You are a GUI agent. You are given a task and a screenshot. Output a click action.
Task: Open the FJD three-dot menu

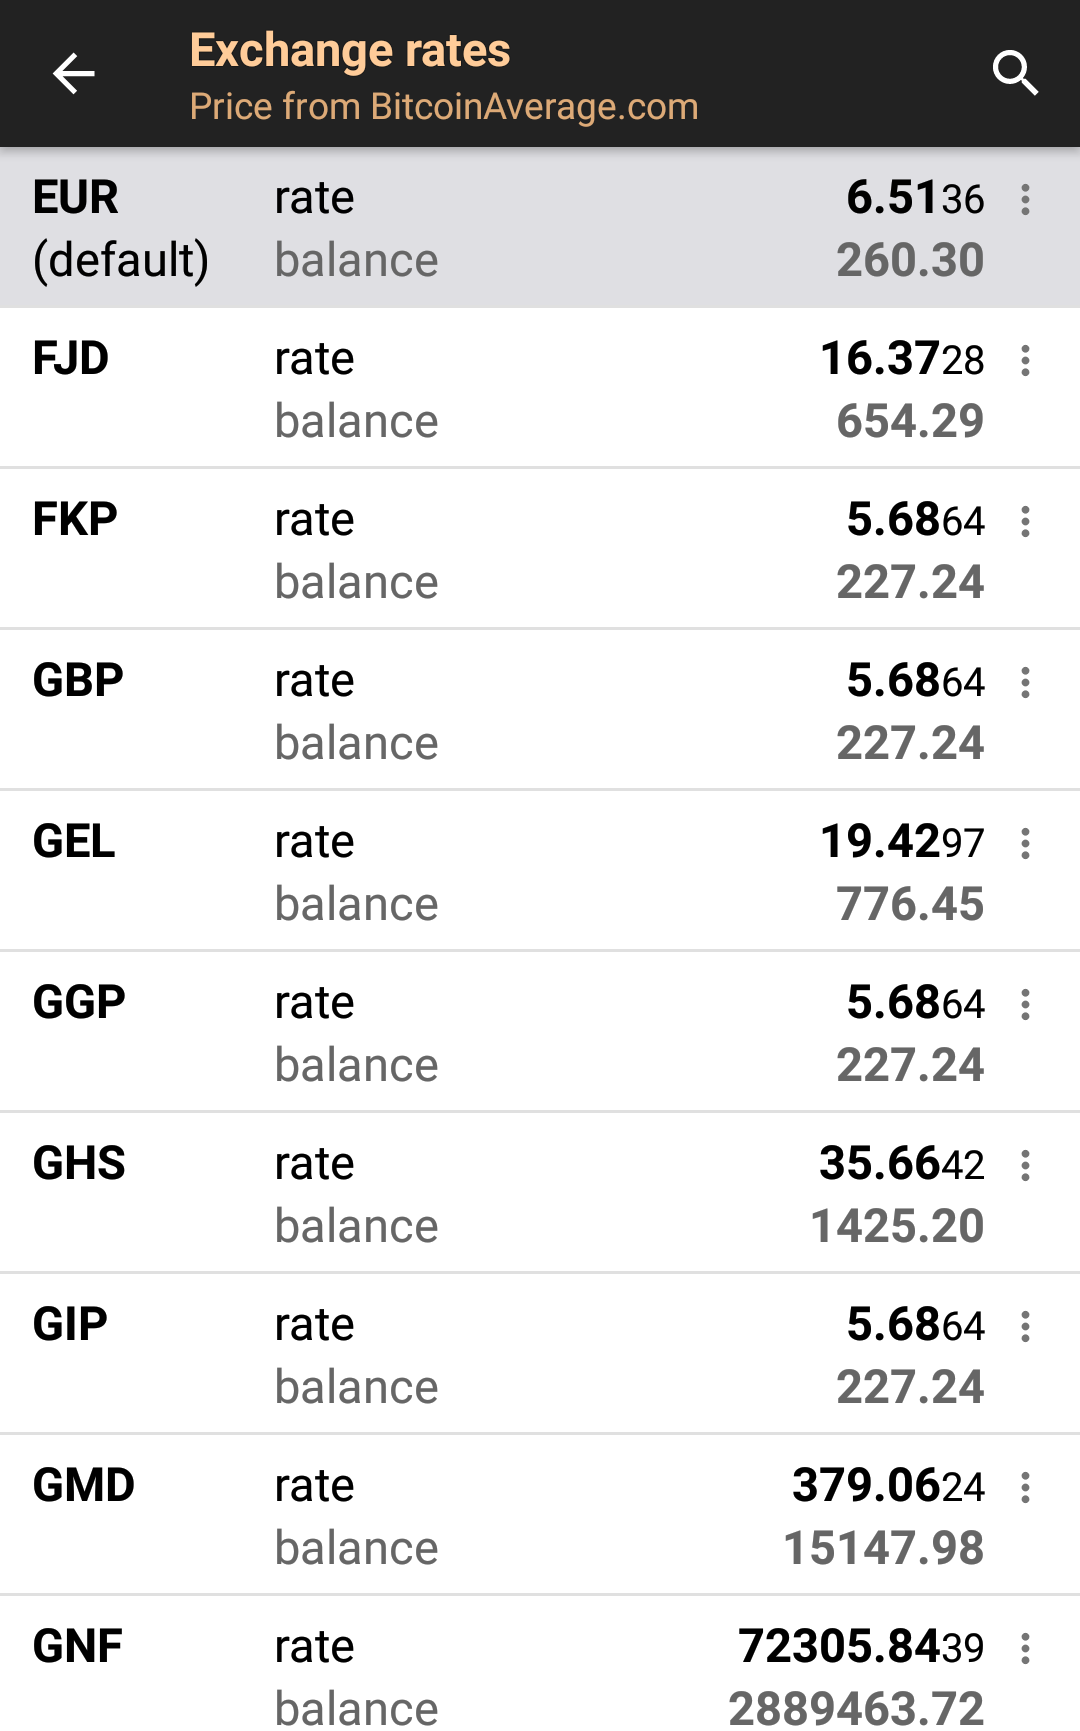coord(1025,360)
